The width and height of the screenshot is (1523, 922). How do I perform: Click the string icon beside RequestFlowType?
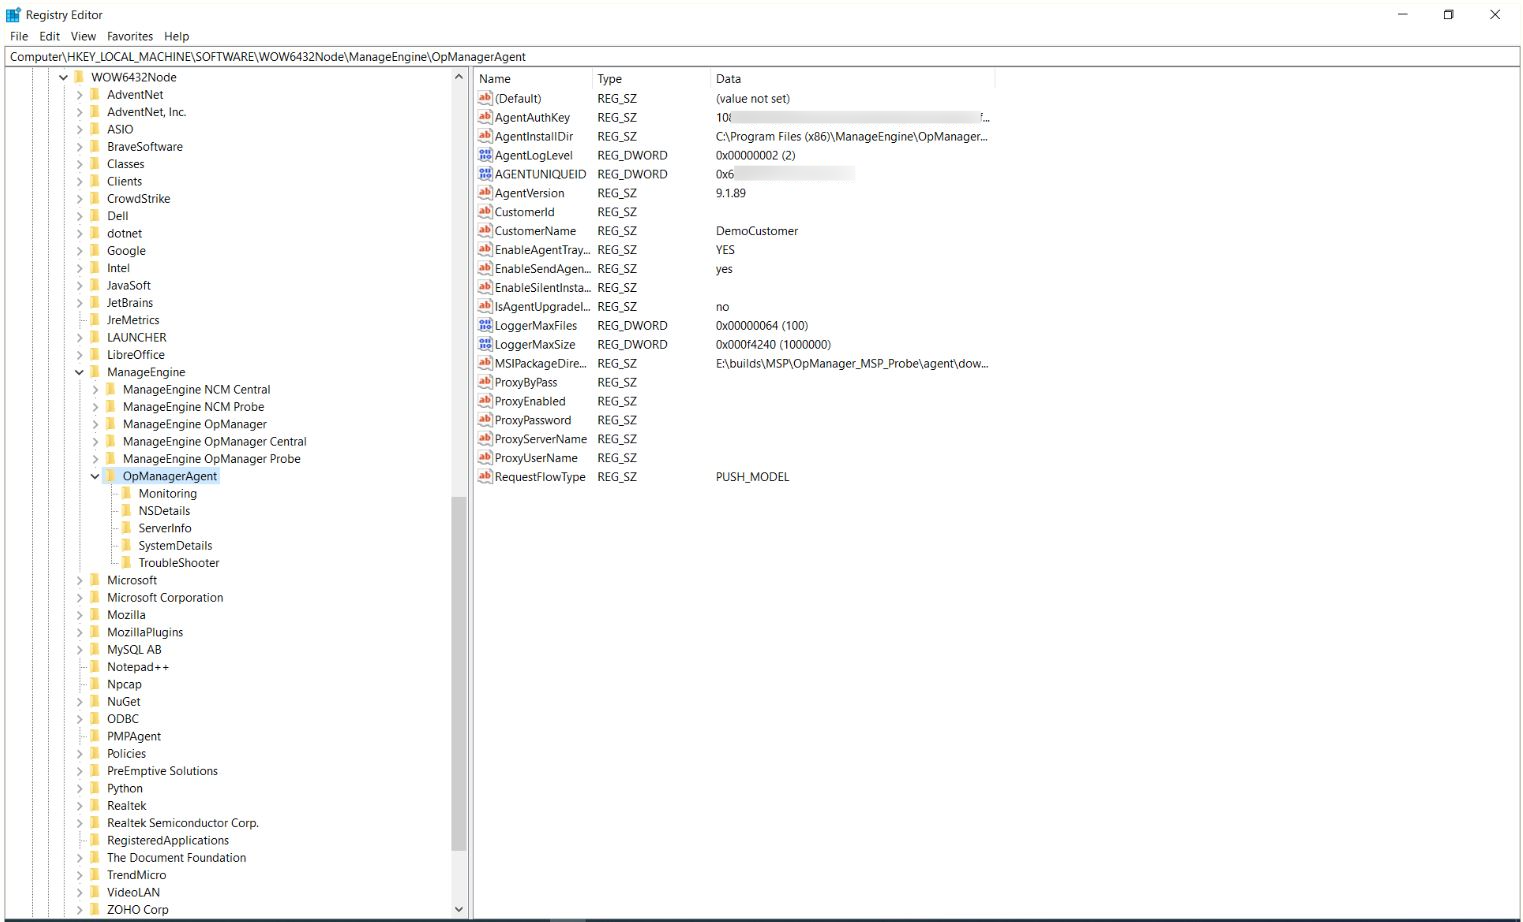point(484,477)
